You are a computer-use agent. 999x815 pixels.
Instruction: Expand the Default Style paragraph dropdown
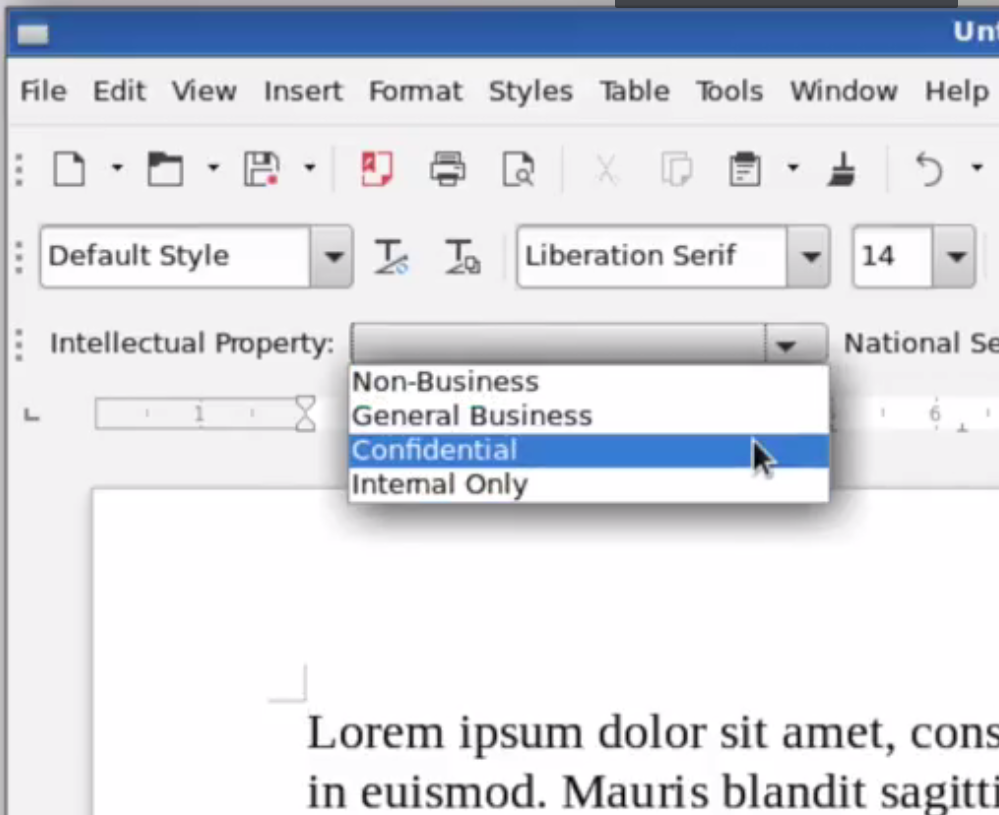(331, 257)
